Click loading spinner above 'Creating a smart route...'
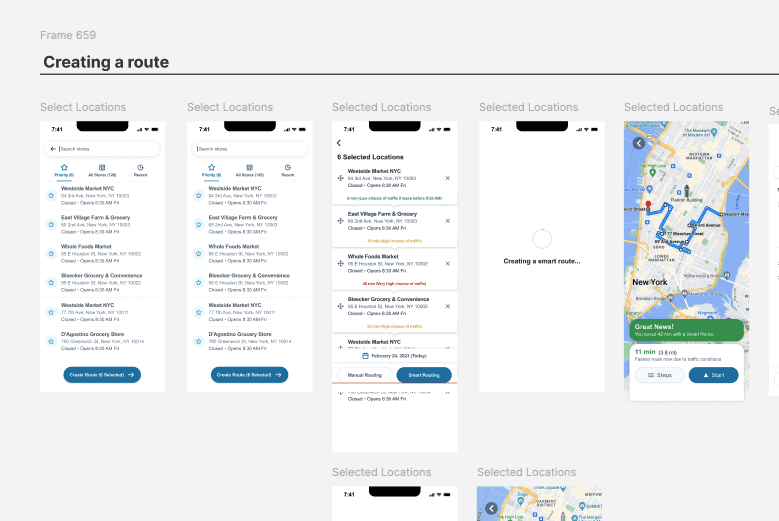 point(542,239)
